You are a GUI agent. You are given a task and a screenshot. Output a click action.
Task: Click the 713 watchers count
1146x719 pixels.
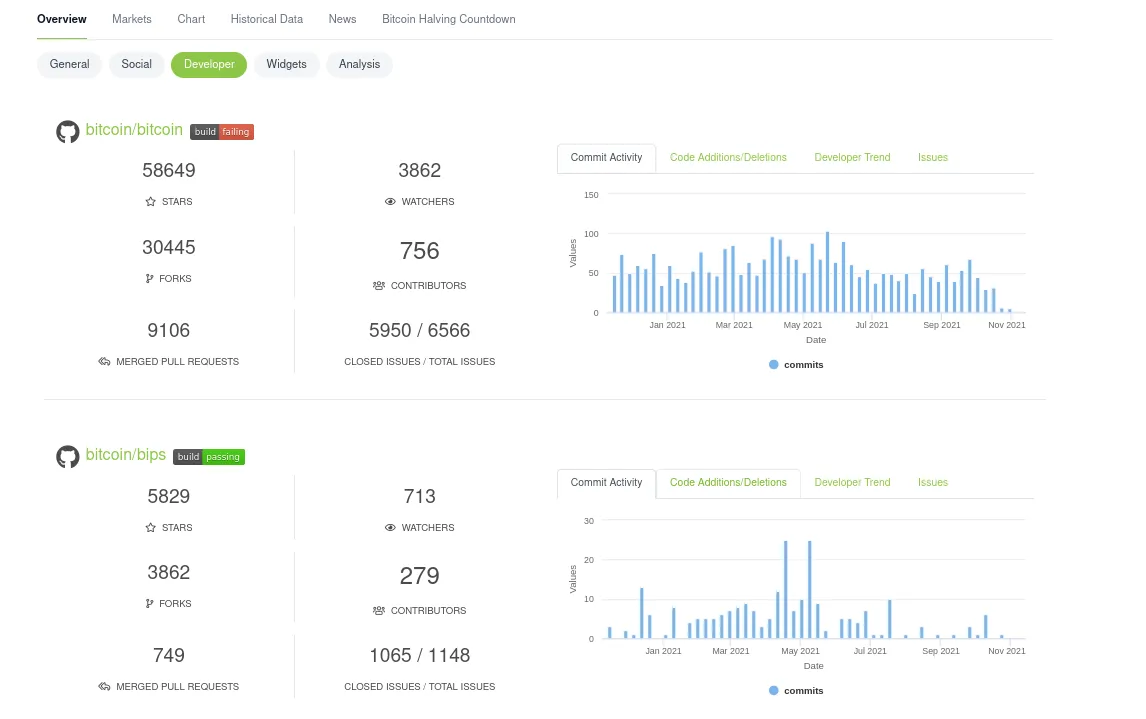[x=420, y=496]
